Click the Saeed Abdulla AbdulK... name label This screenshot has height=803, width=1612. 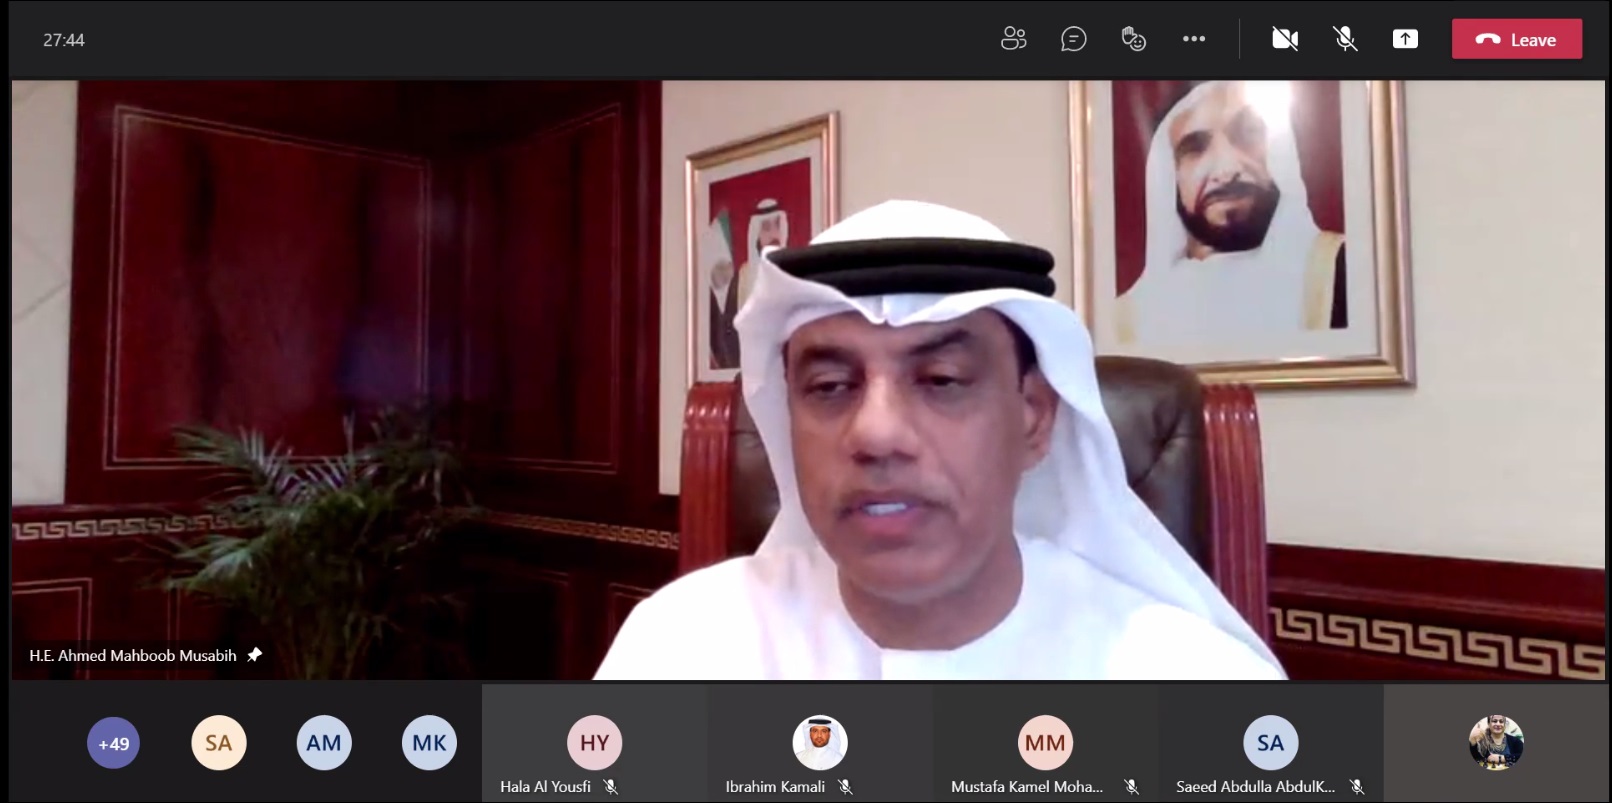[1255, 787]
